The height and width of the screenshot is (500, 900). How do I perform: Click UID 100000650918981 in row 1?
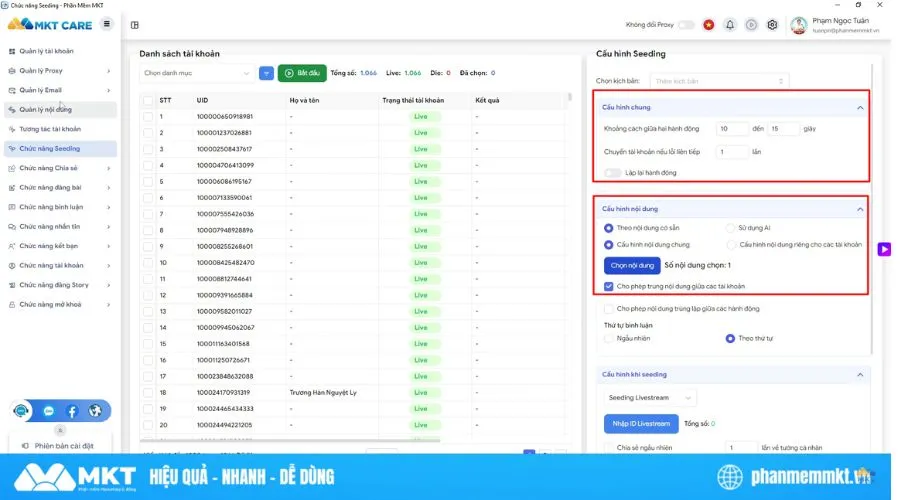coord(225,117)
